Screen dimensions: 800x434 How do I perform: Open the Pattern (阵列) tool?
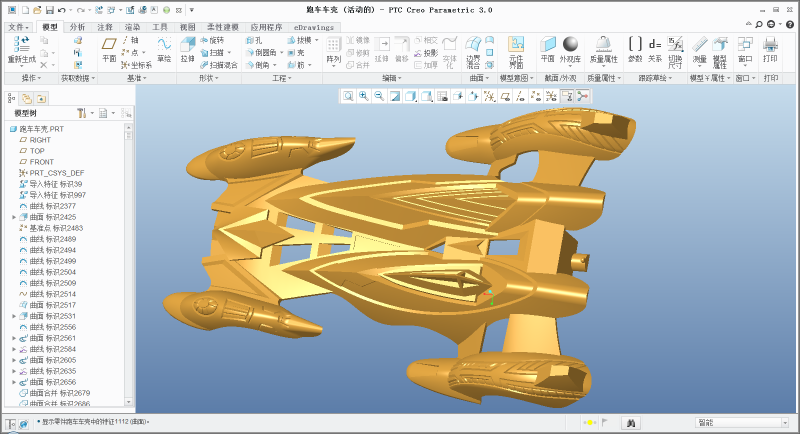(x=333, y=50)
